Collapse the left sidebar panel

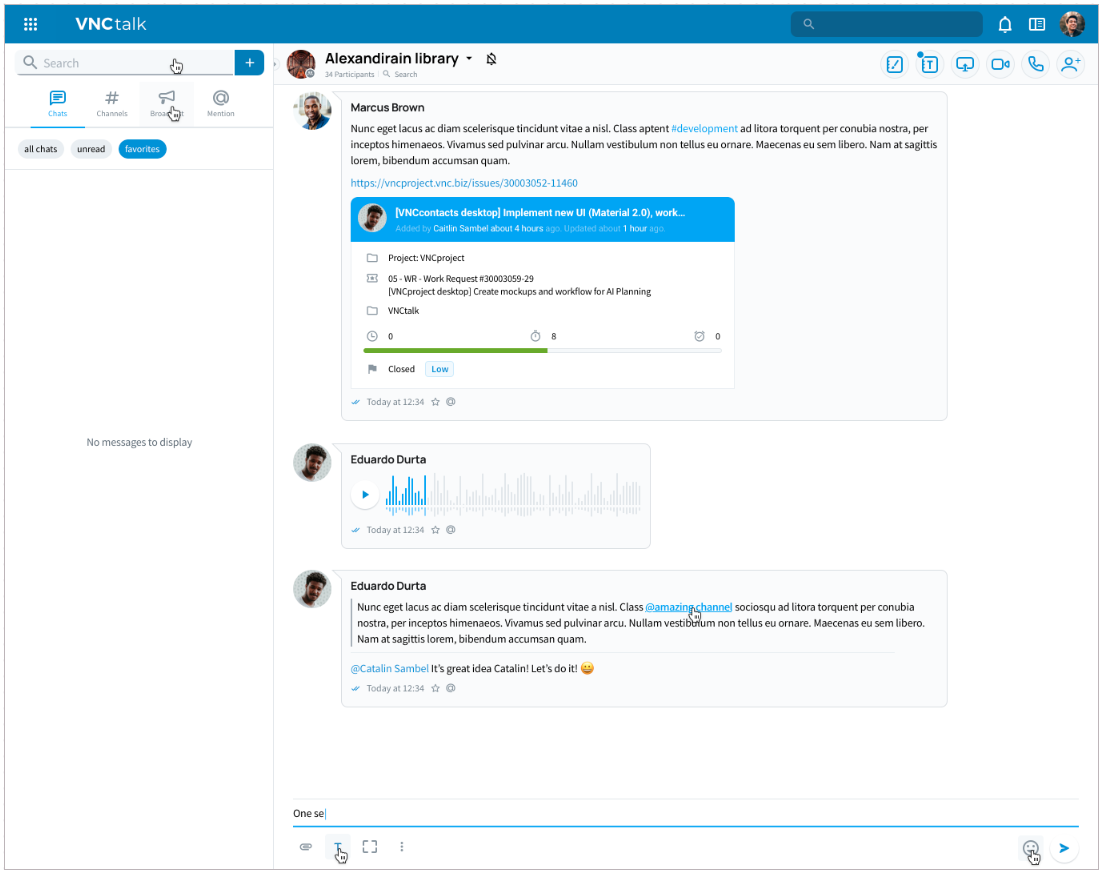point(275,64)
